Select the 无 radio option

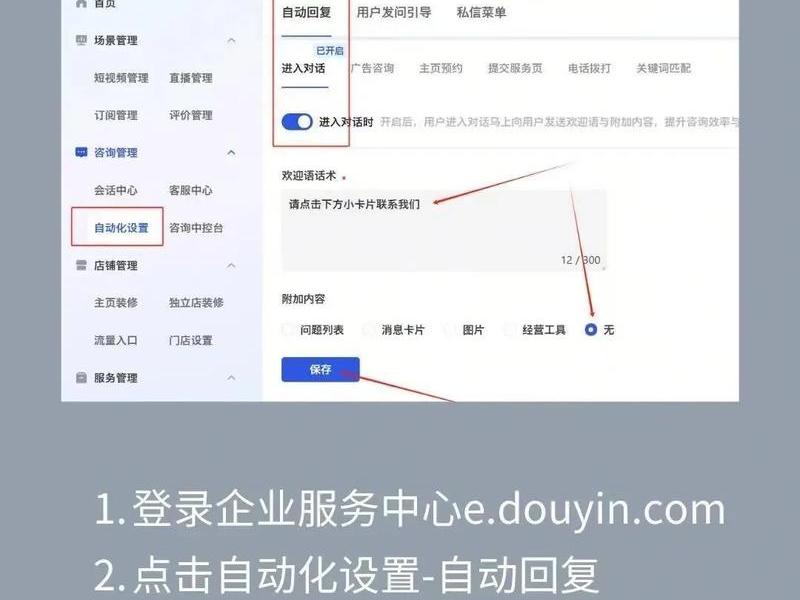pyautogui.click(x=591, y=330)
